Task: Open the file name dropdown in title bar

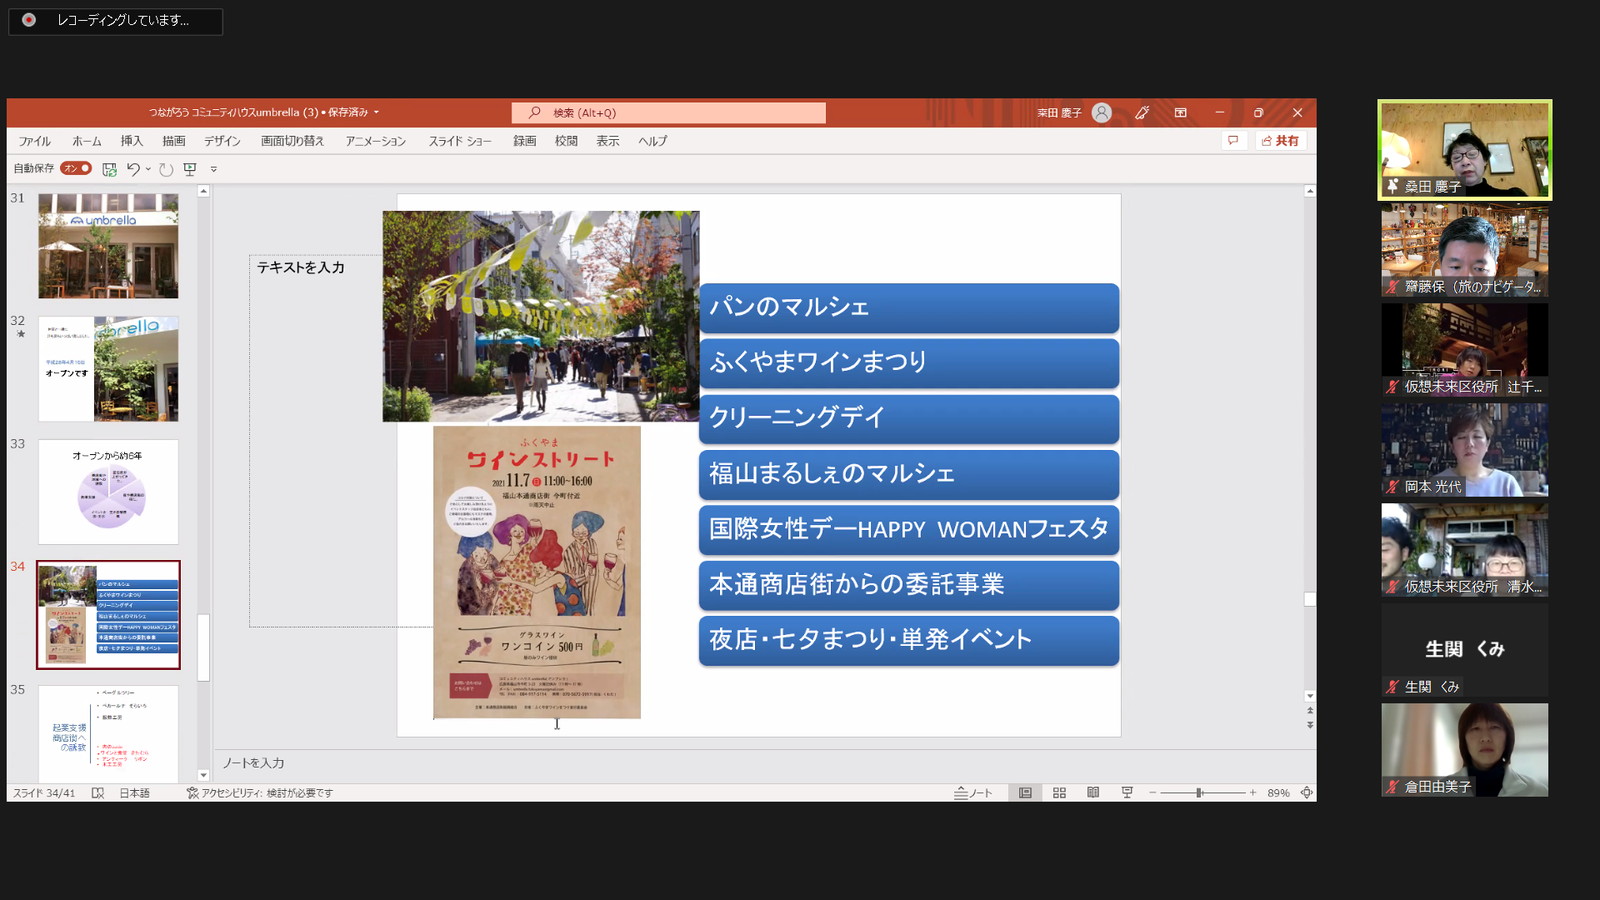Action: click(376, 113)
